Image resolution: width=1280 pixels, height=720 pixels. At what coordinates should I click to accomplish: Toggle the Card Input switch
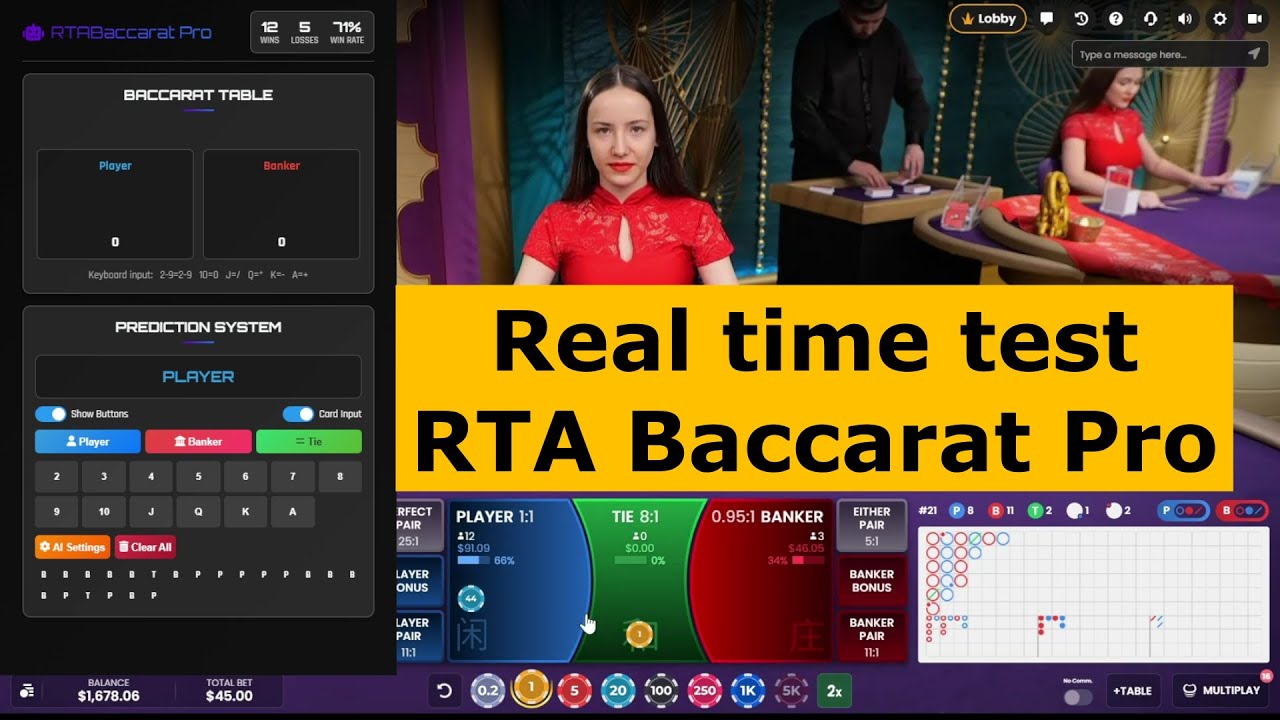[298, 414]
